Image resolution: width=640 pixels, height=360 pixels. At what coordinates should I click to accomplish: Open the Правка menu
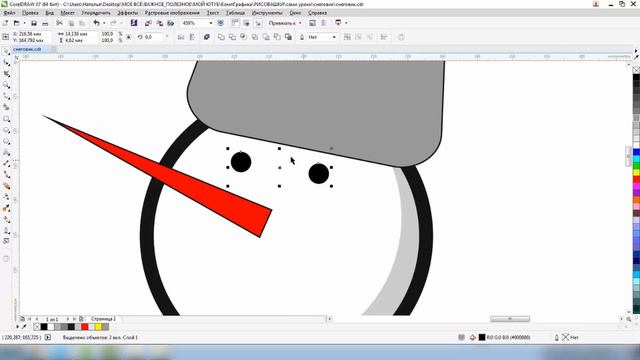[30, 13]
